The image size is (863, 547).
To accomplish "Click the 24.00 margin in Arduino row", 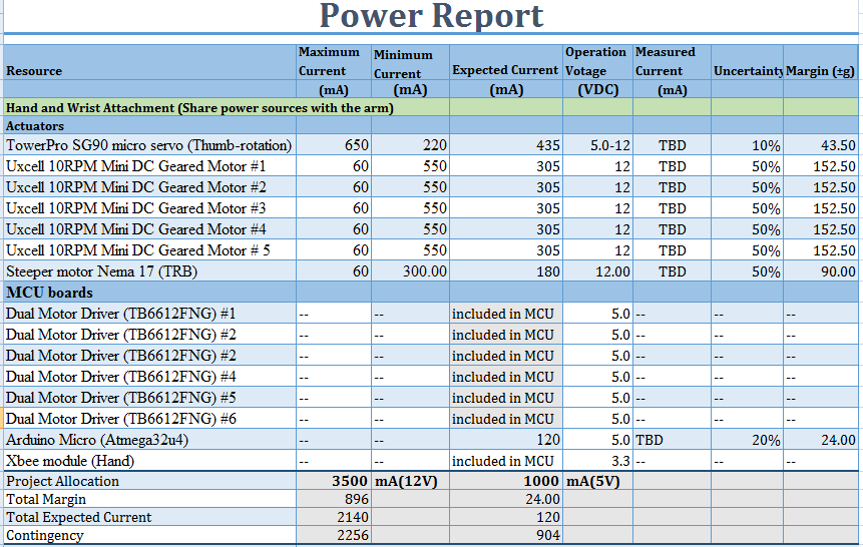I will tap(820, 440).
